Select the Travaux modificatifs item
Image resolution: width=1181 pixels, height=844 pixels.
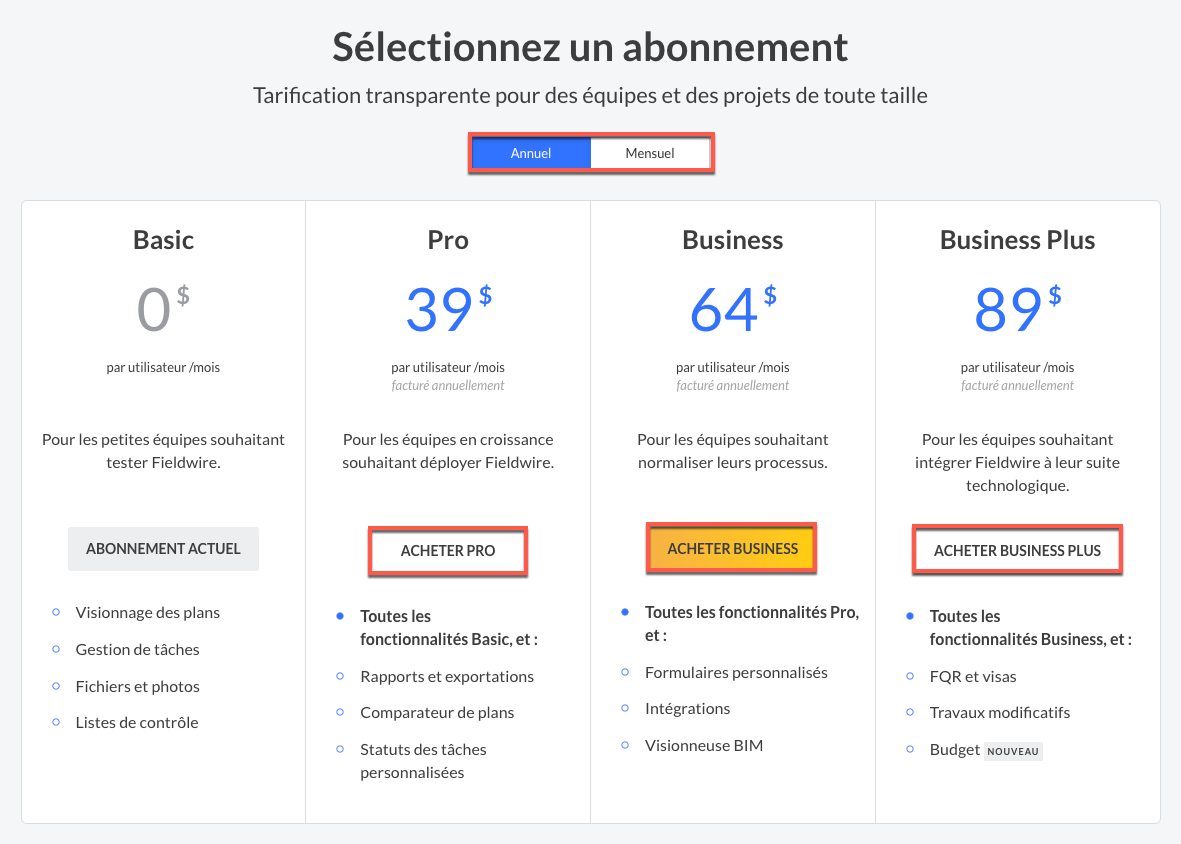point(999,713)
